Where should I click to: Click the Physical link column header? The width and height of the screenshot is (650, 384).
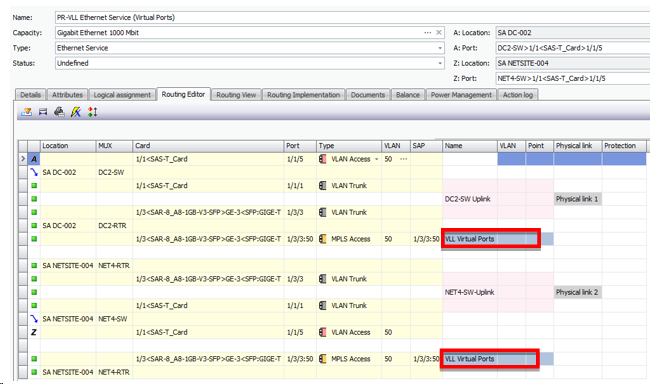[577, 146]
